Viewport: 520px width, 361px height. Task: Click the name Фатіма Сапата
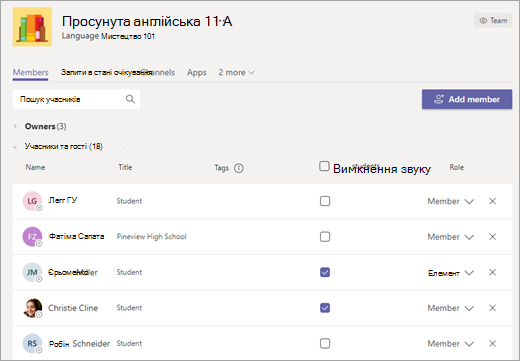tap(76, 236)
